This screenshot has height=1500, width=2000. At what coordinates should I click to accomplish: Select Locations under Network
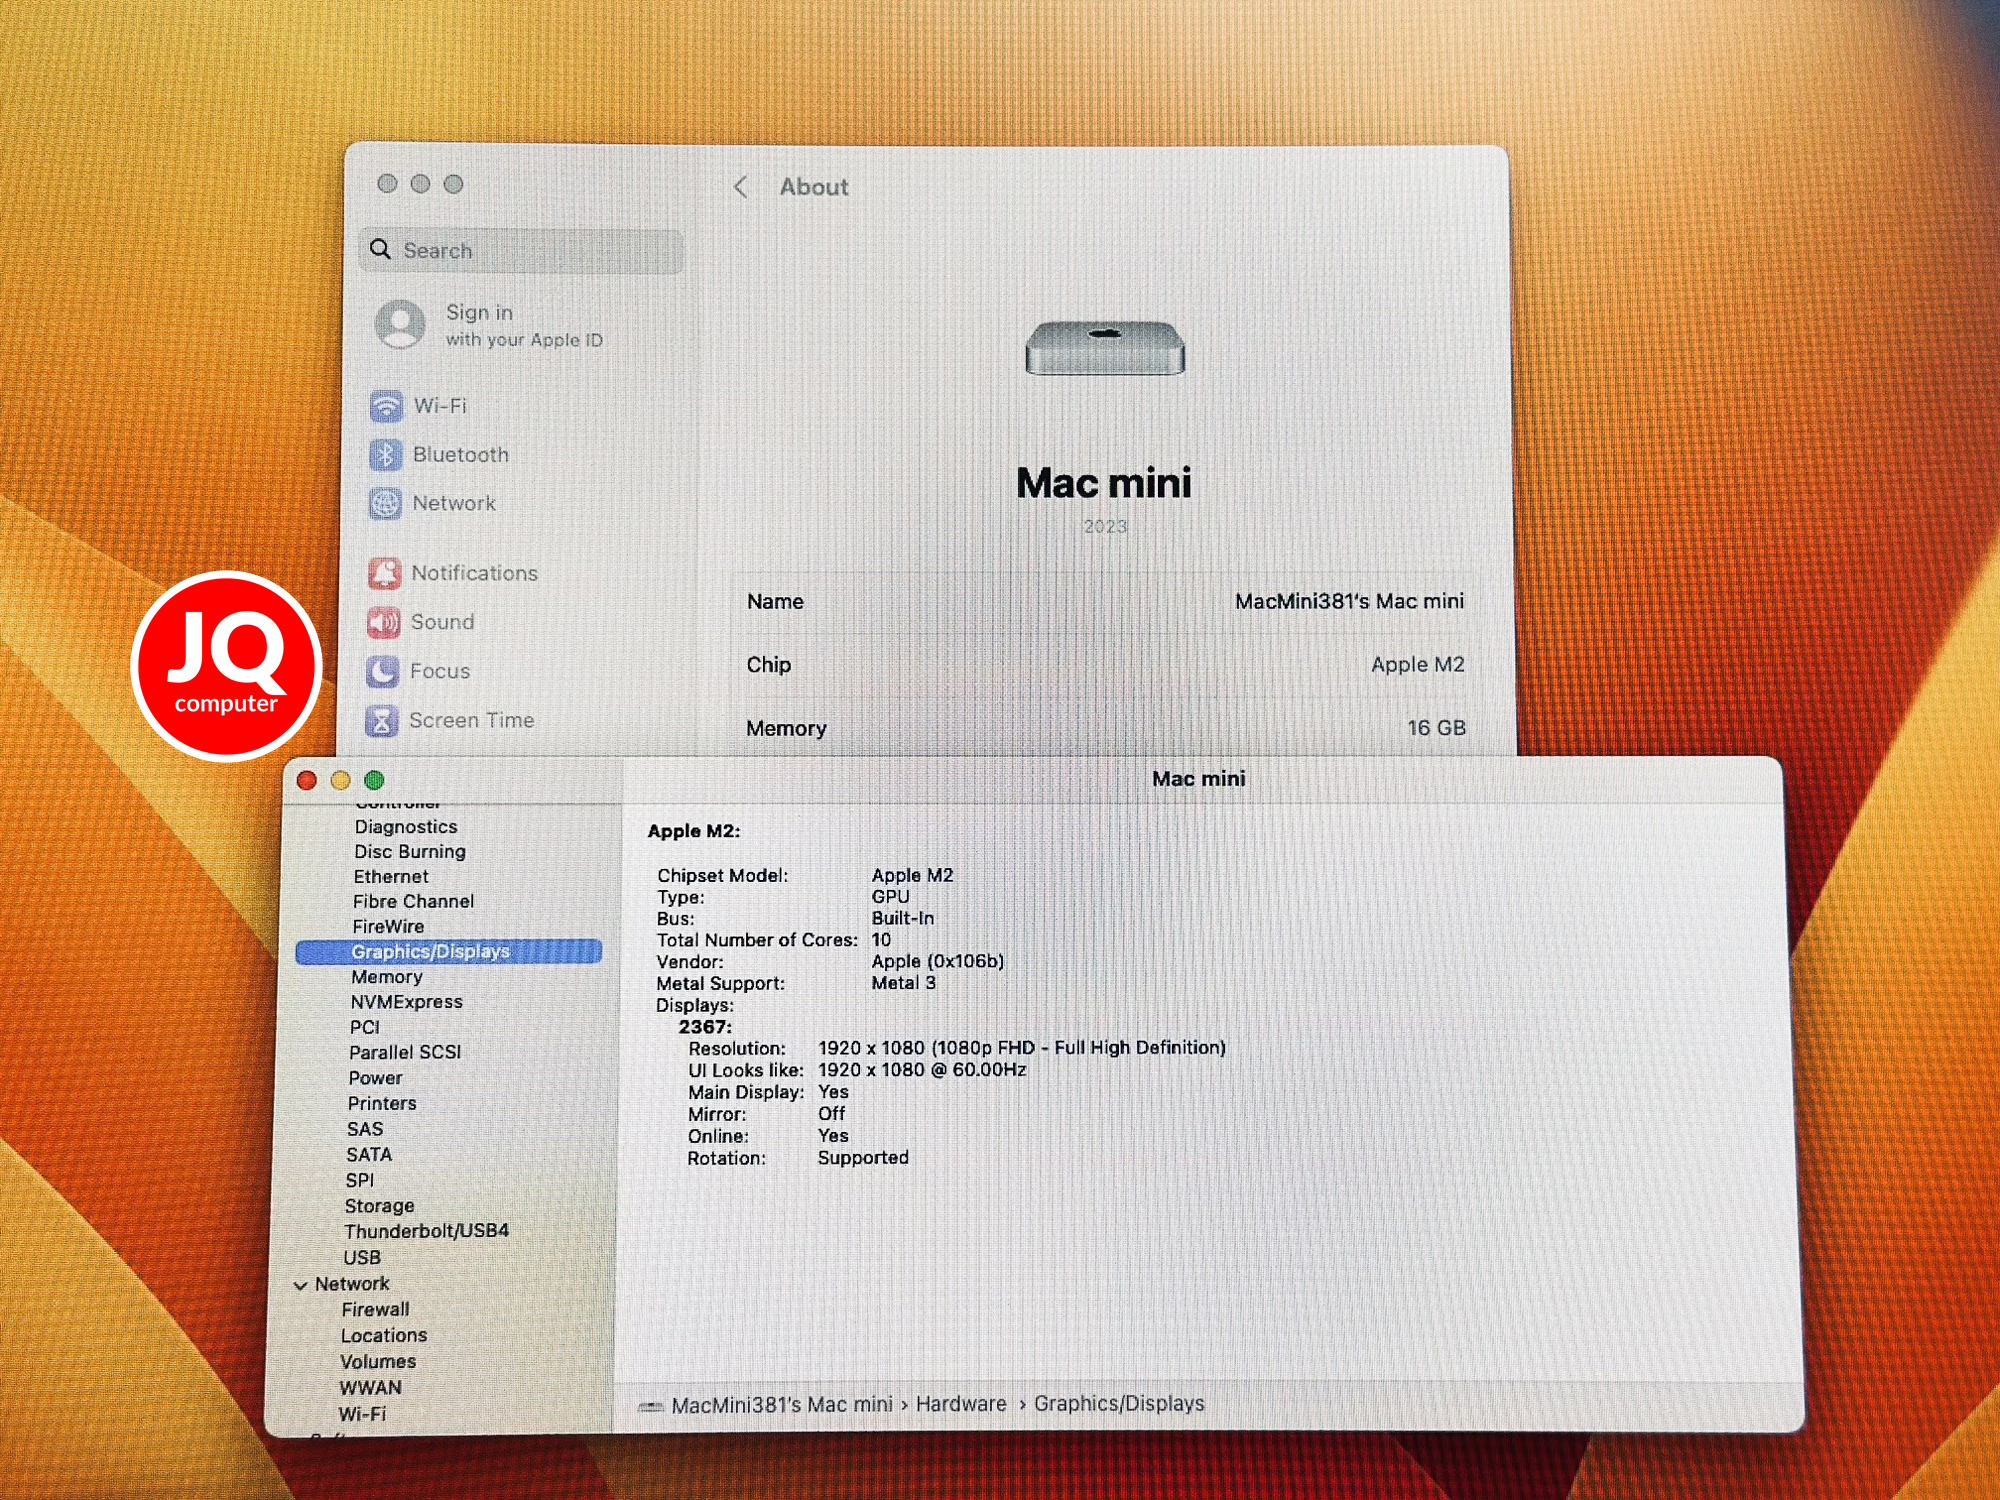(x=384, y=1336)
